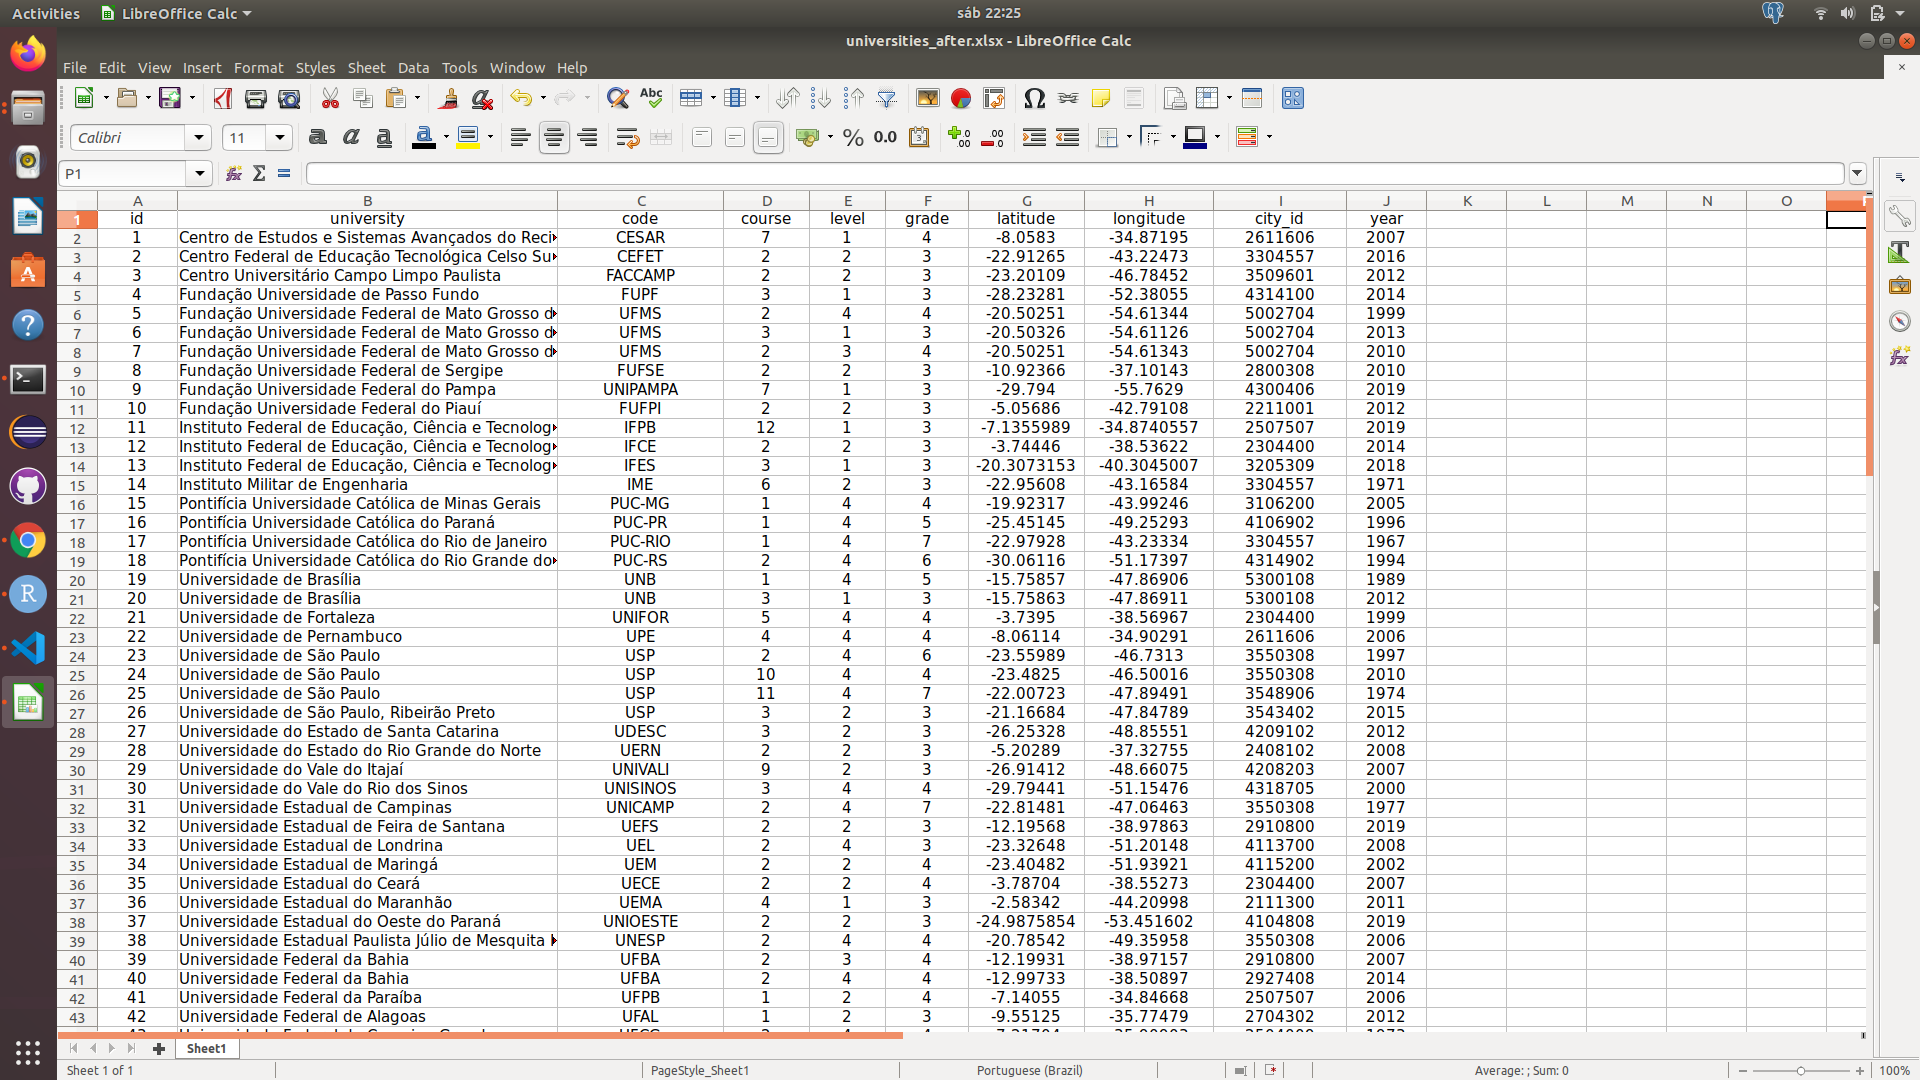Insert a special character
Image resolution: width=1920 pixels, height=1080 pixels.
(1035, 98)
